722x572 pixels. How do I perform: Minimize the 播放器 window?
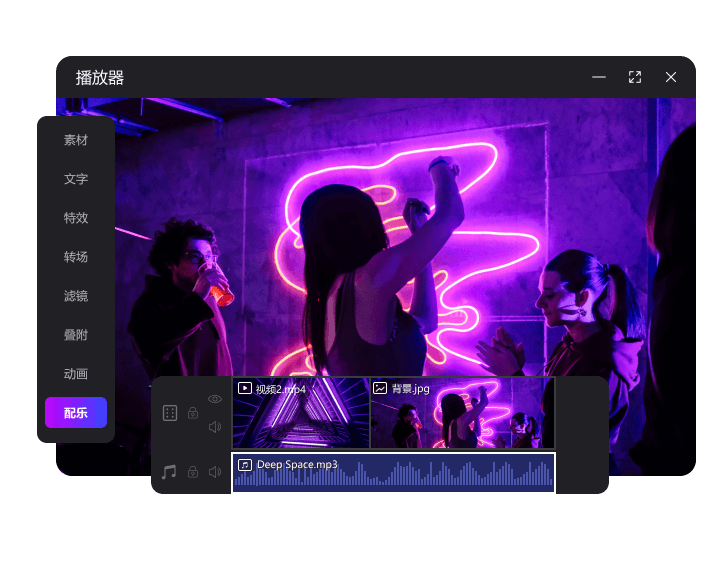coord(599,77)
